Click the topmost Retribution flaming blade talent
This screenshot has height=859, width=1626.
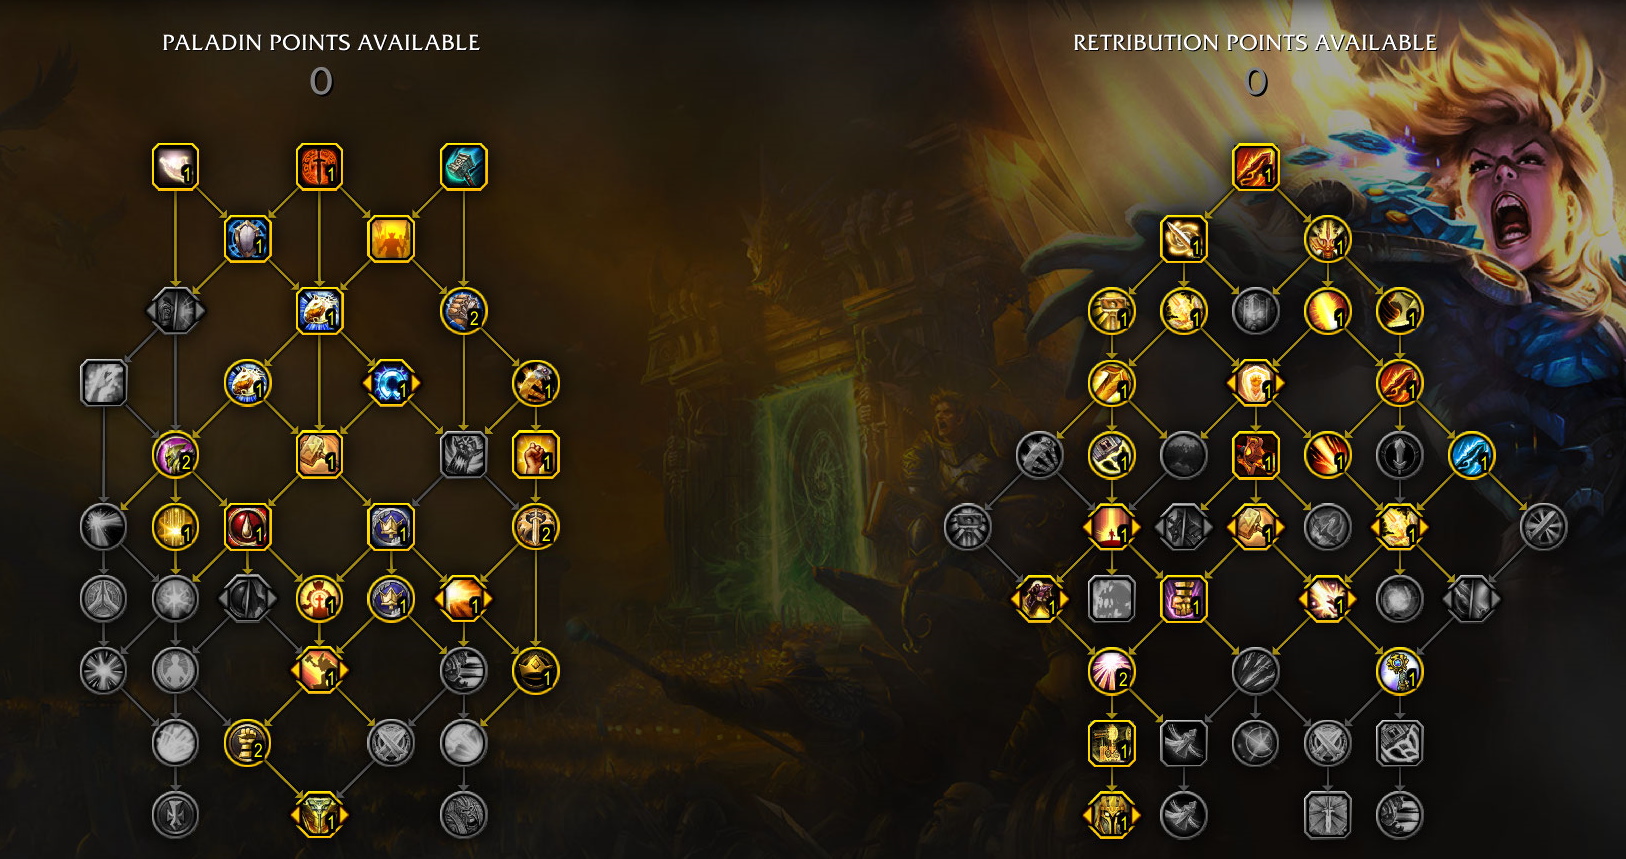coord(1255,167)
